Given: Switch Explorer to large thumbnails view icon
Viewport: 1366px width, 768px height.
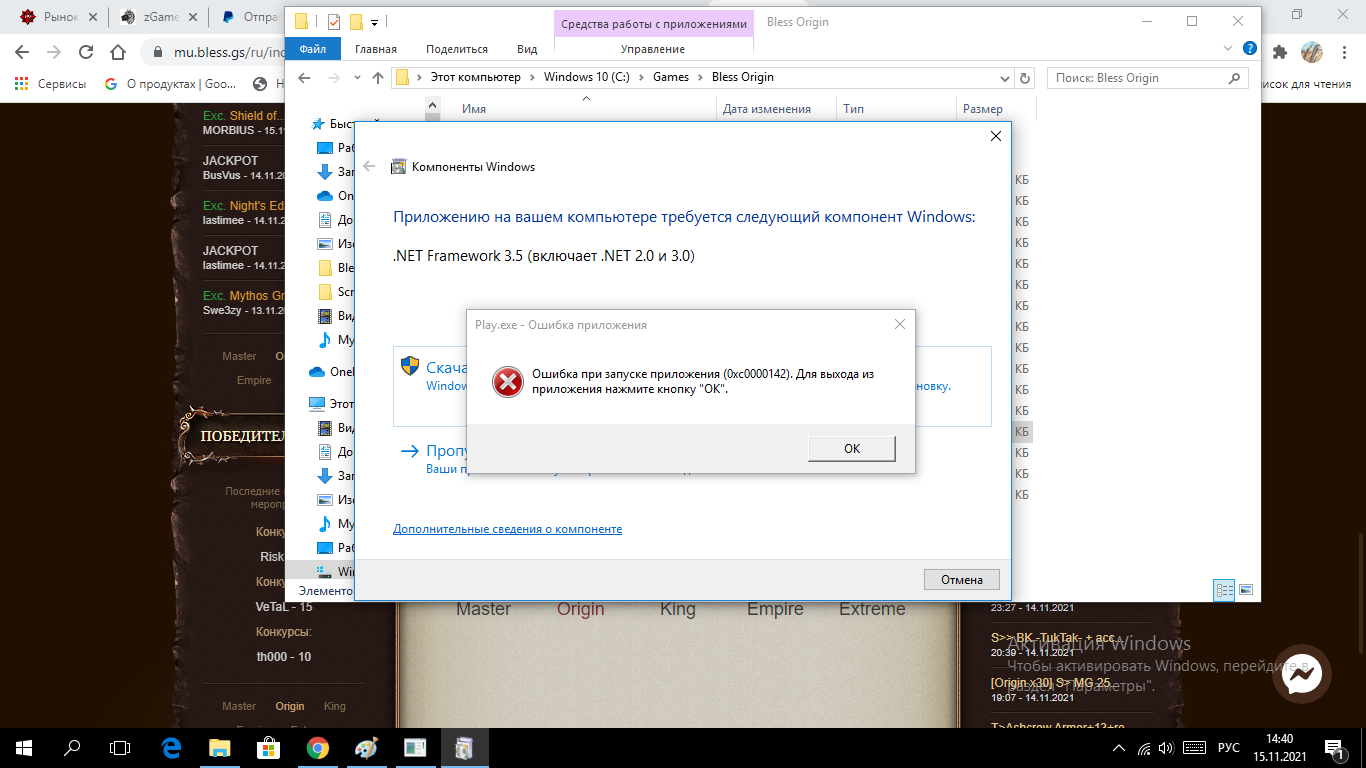Looking at the screenshot, I should (x=1246, y=590).
